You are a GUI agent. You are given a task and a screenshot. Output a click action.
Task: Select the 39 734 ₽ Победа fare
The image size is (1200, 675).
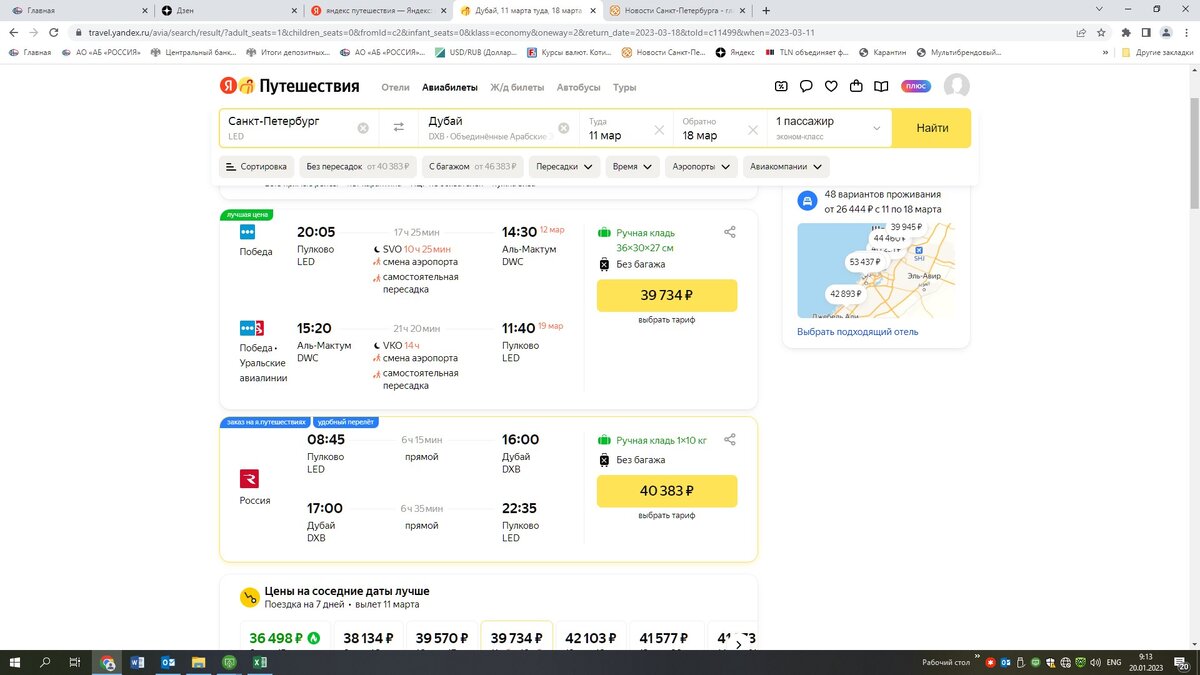tap(667, 295)
